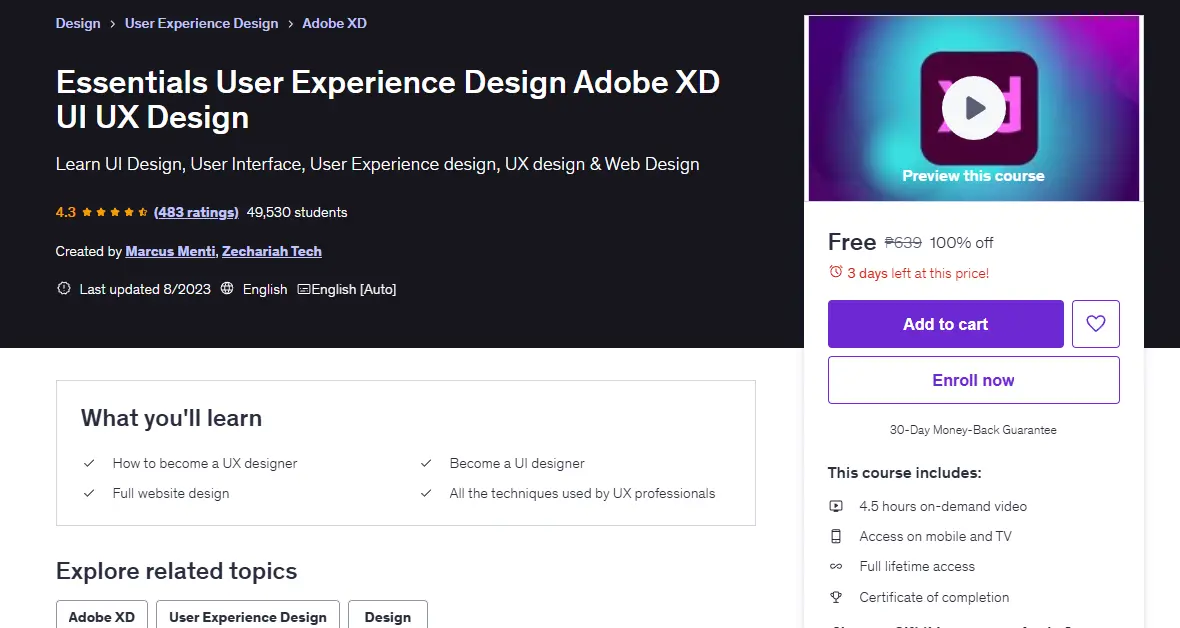The height and width of the screenshot is (628, 1180).
Task: Click 'This course includes:' heading
Action: pyautogui.click(x=905, y=473)
